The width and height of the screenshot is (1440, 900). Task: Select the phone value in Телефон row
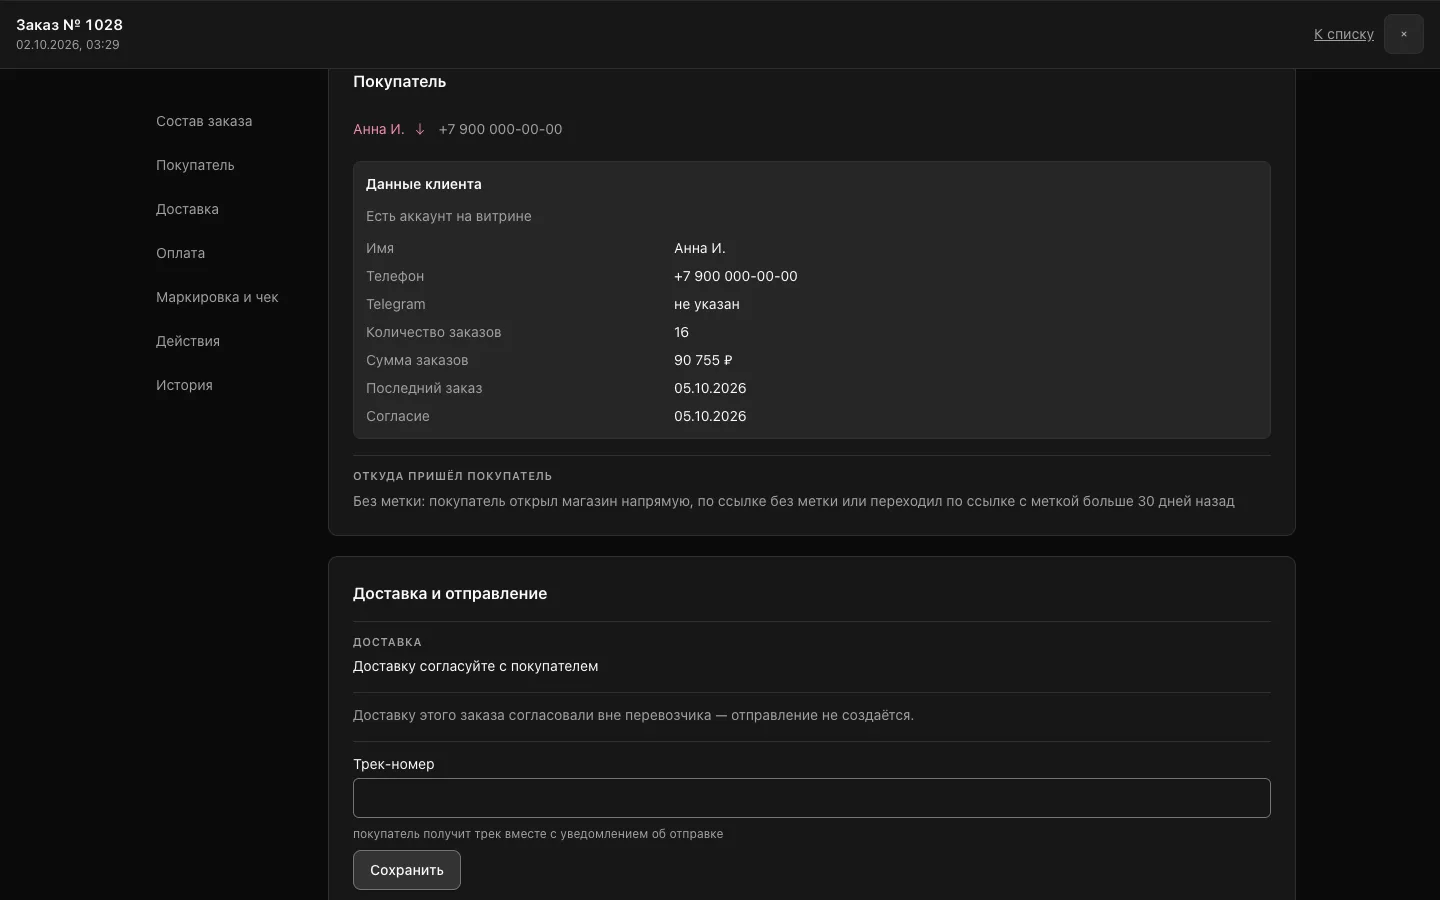point(736,276)
